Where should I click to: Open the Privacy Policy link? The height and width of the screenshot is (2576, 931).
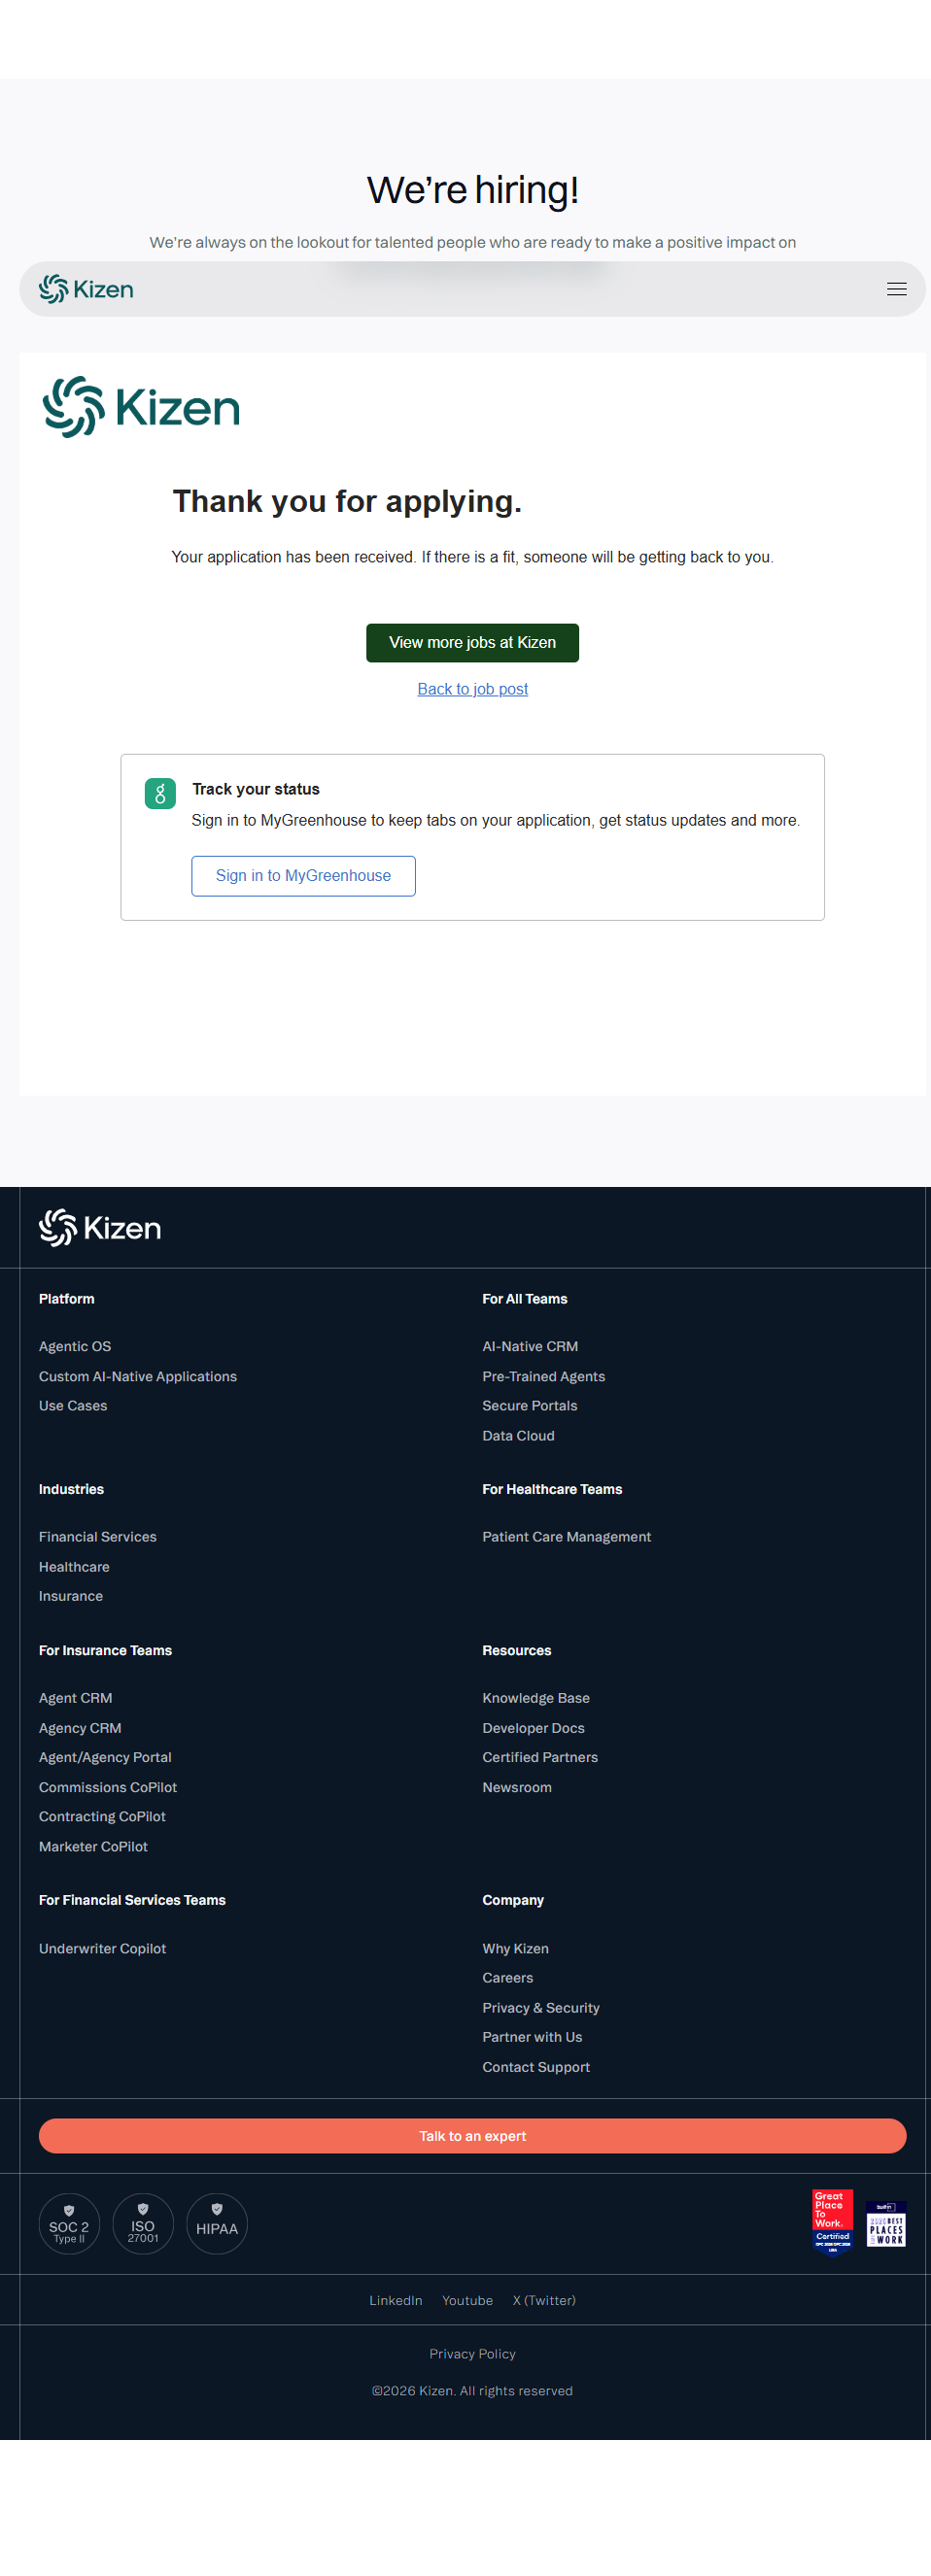click(x=472, y=2353)
